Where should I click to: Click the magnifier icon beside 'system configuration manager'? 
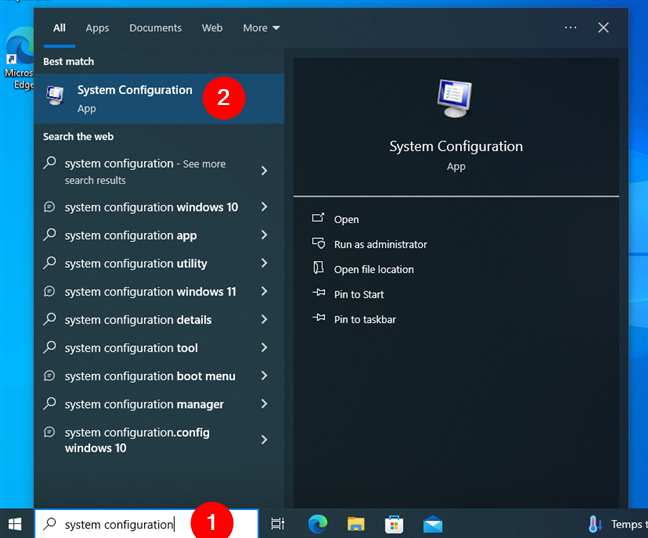click(x=50, y=403)
